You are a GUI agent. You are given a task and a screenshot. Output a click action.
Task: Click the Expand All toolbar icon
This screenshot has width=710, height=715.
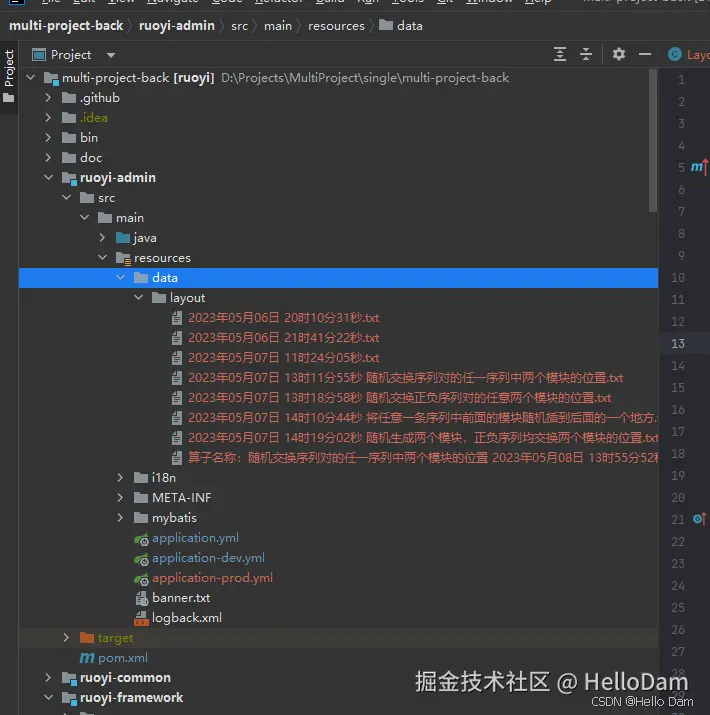[x=560, y=54]
